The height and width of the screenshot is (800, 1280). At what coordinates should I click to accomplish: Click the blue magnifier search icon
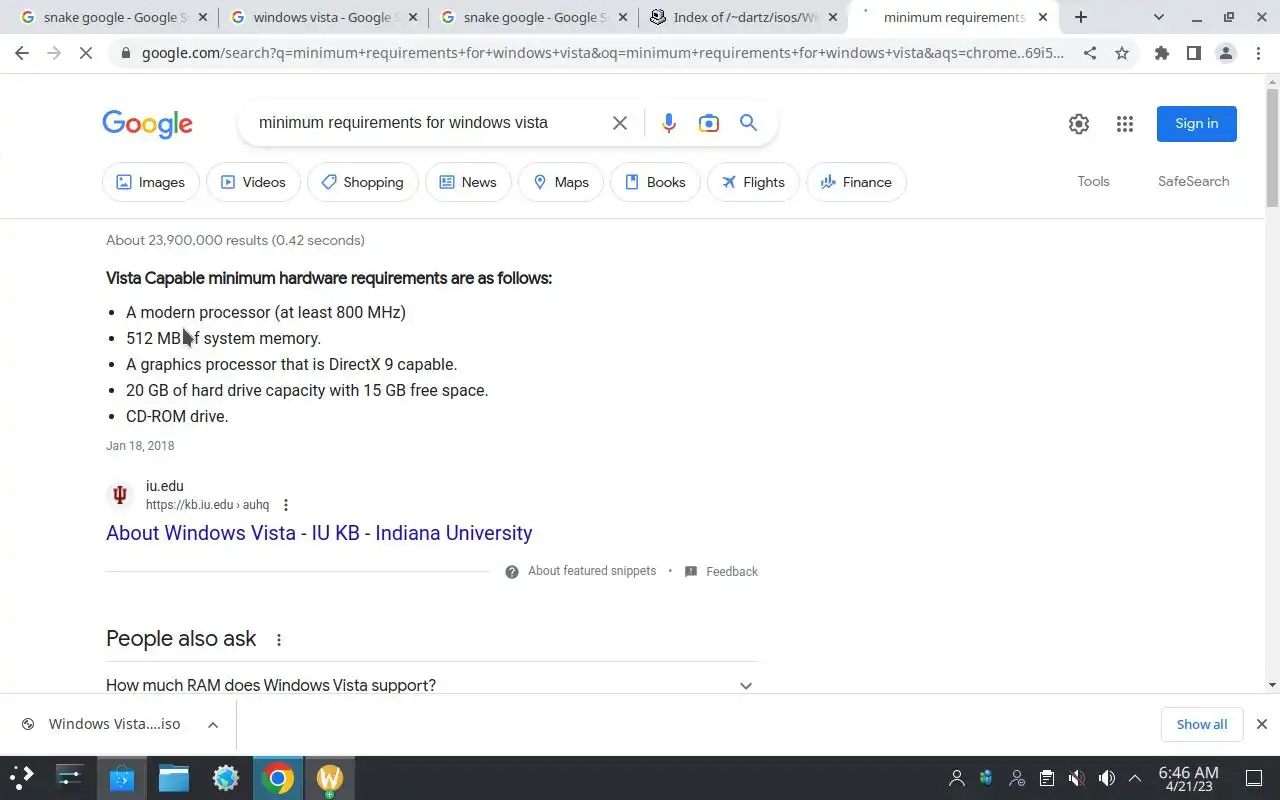point(748,123)
